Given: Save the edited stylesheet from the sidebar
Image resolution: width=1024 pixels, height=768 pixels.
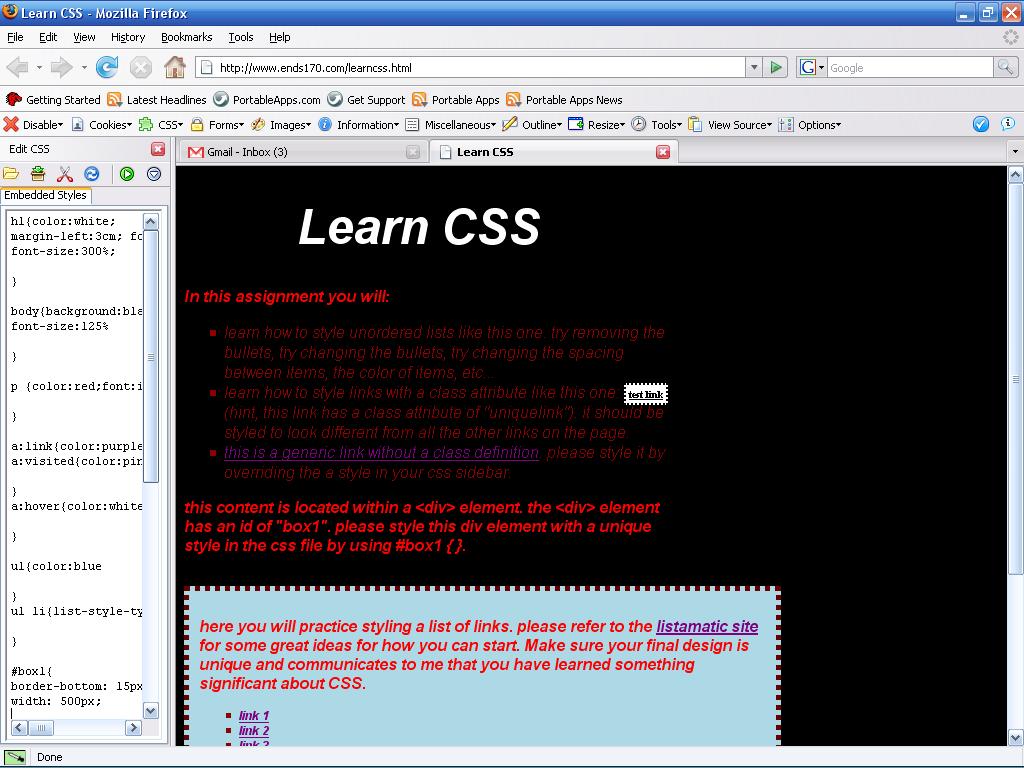Looking at the screenshot, I should 37,173.
